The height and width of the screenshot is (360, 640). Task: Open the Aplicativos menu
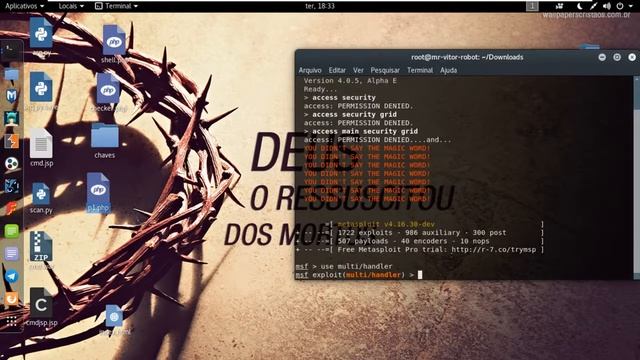click(x=24, y=6)
